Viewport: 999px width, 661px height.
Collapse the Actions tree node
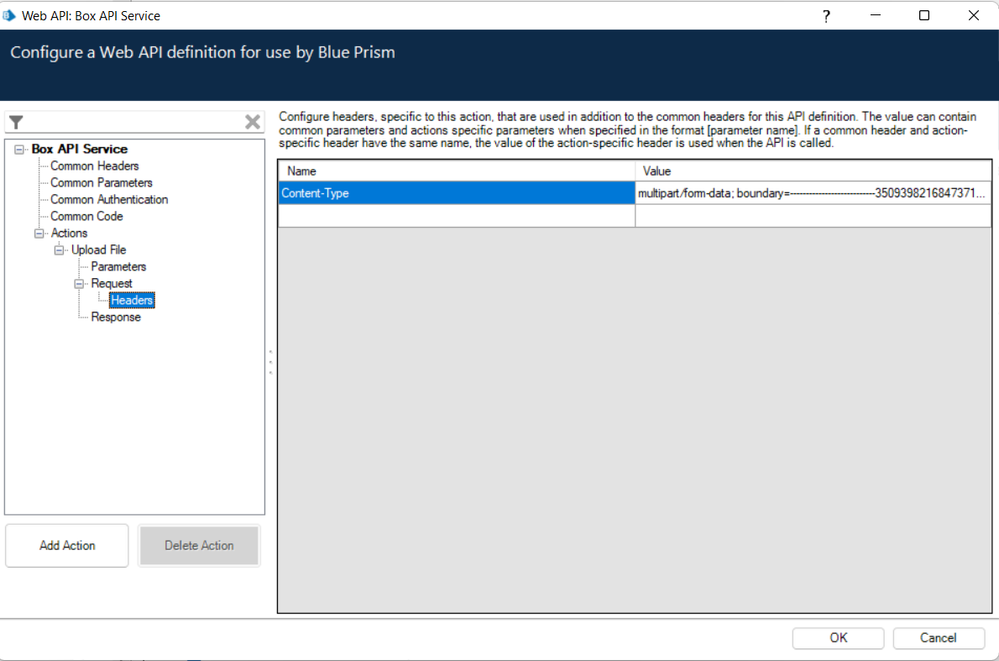coord(40,233)
